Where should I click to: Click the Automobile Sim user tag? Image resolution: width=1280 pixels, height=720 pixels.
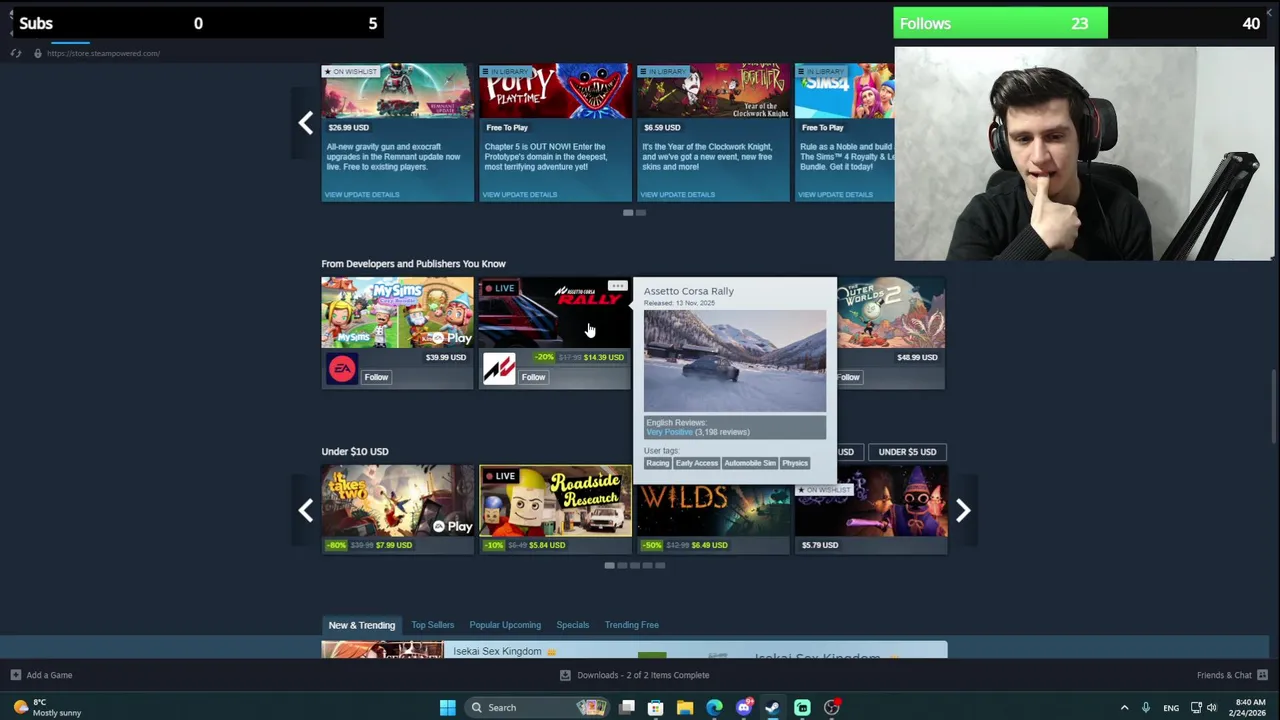click(750, 463)
